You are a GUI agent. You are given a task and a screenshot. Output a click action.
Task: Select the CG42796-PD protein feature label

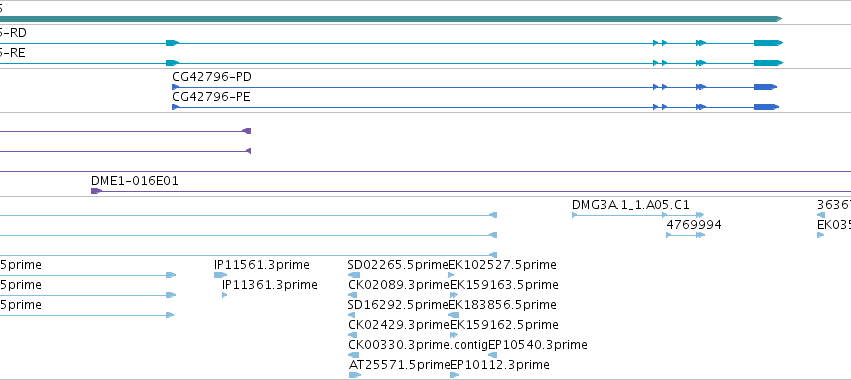212,77
